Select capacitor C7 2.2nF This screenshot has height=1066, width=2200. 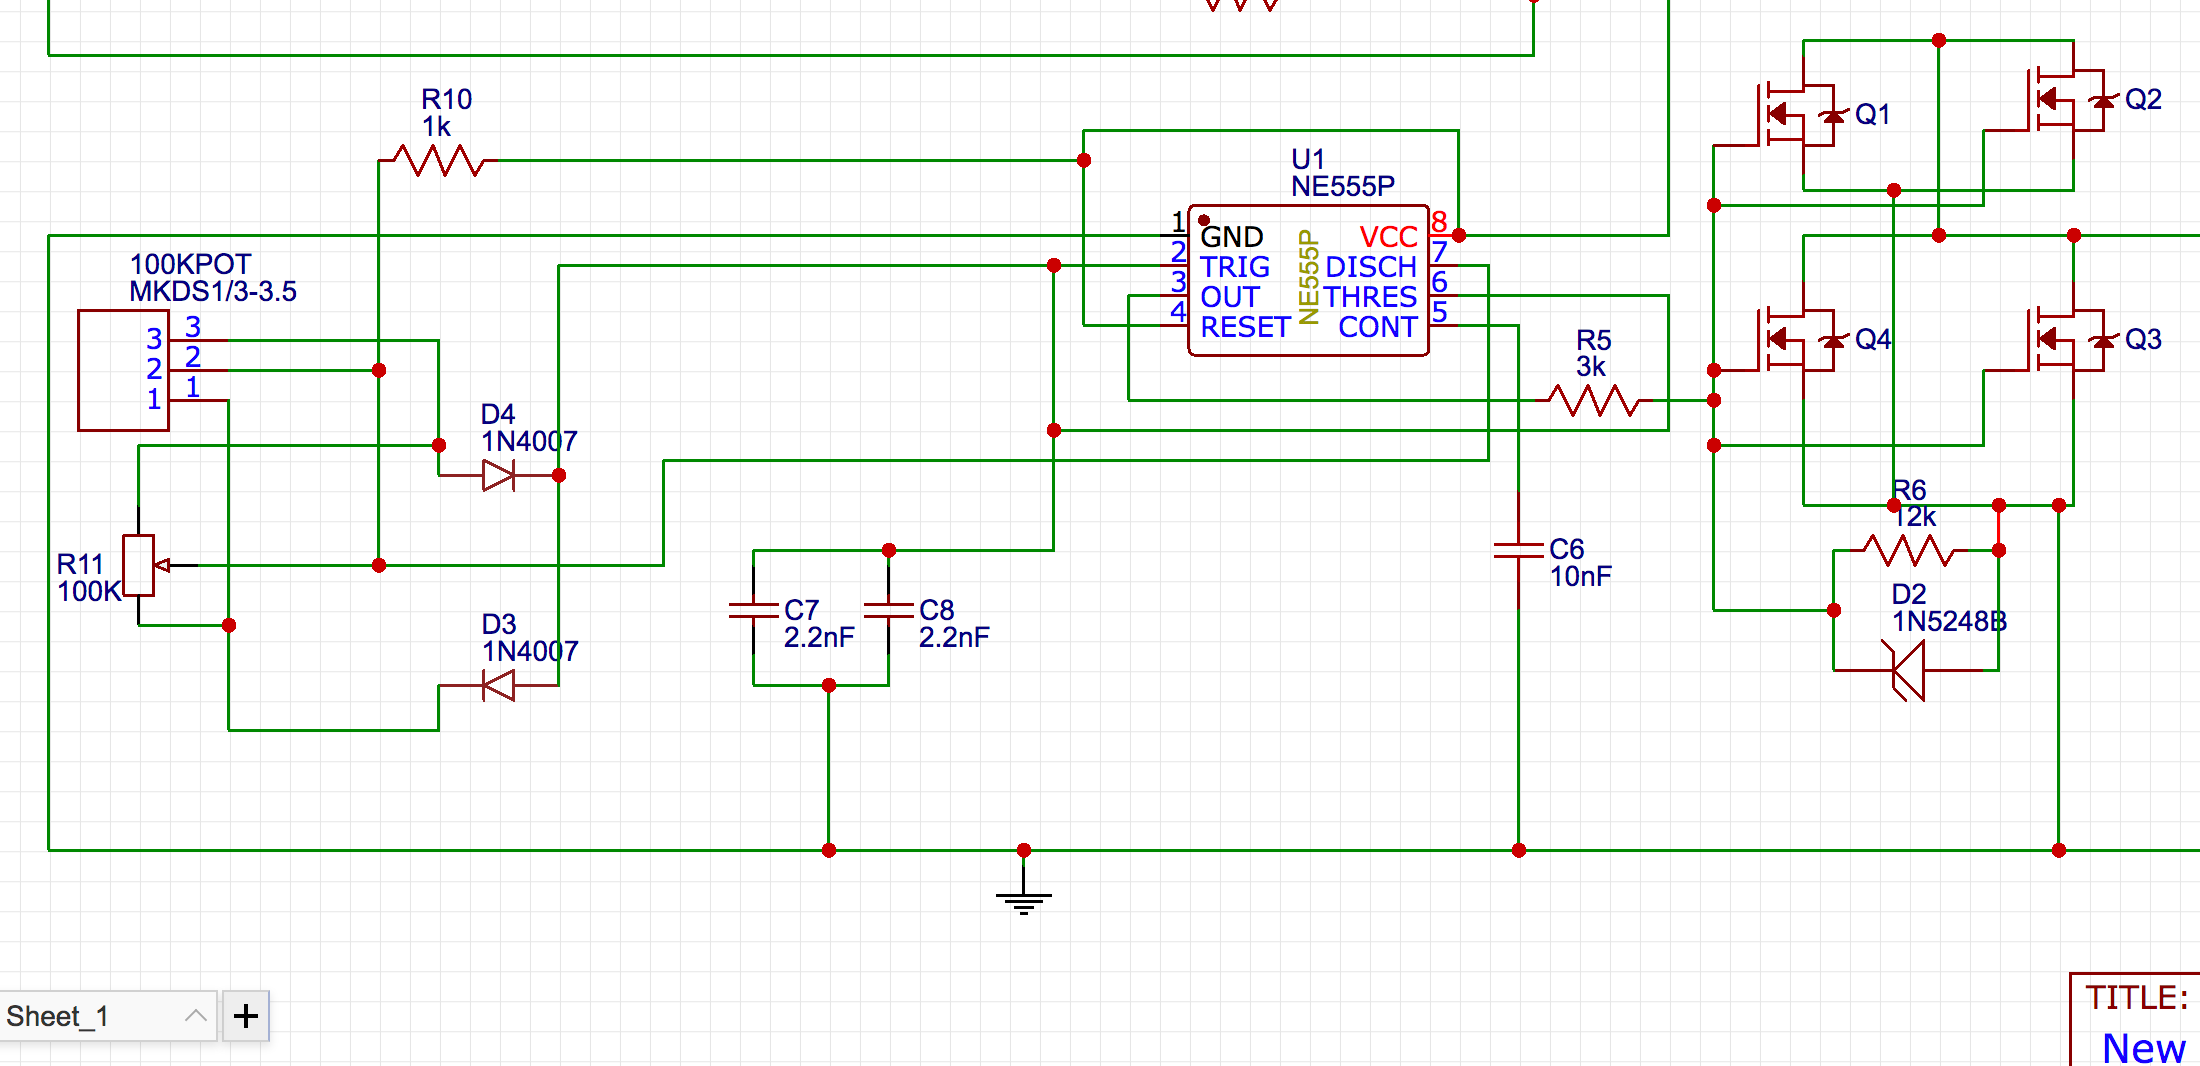753,610
